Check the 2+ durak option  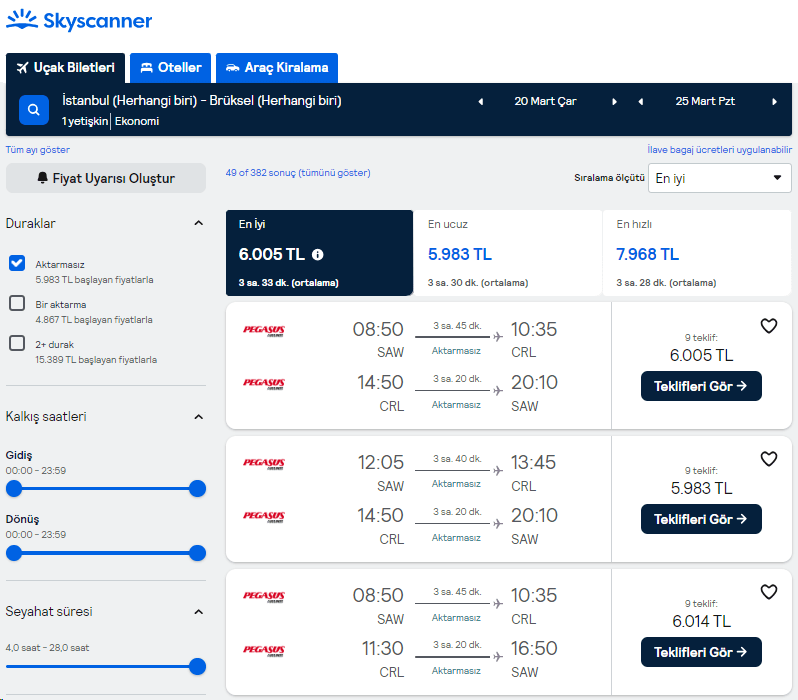click(17, 343)
